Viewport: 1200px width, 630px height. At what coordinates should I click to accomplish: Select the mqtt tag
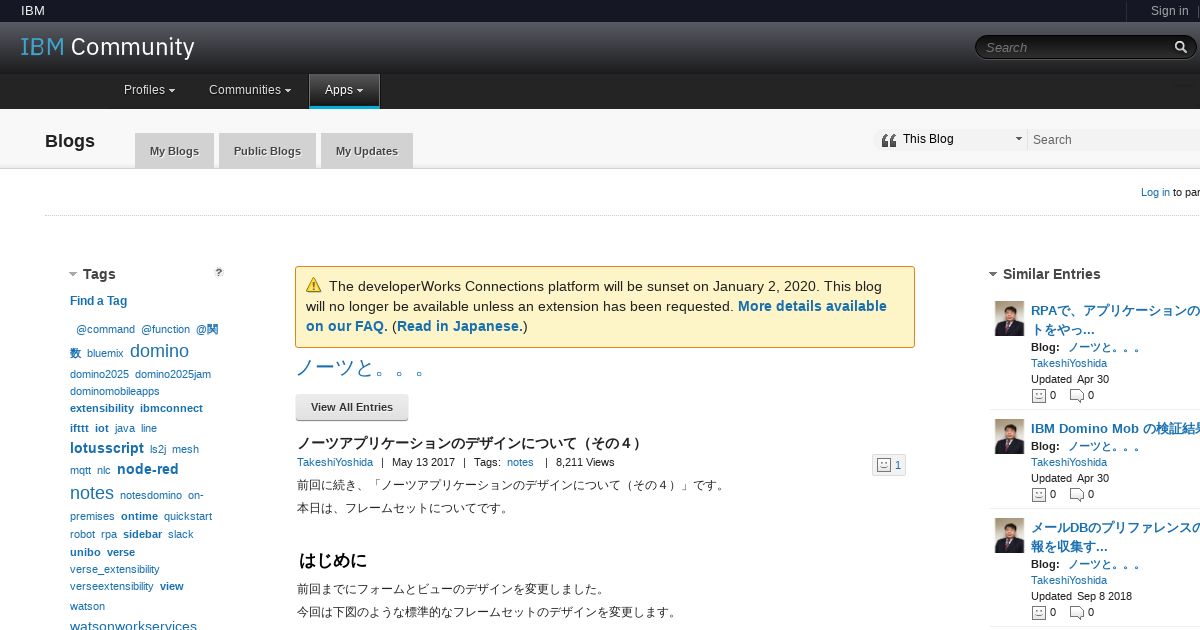point(80,470)
